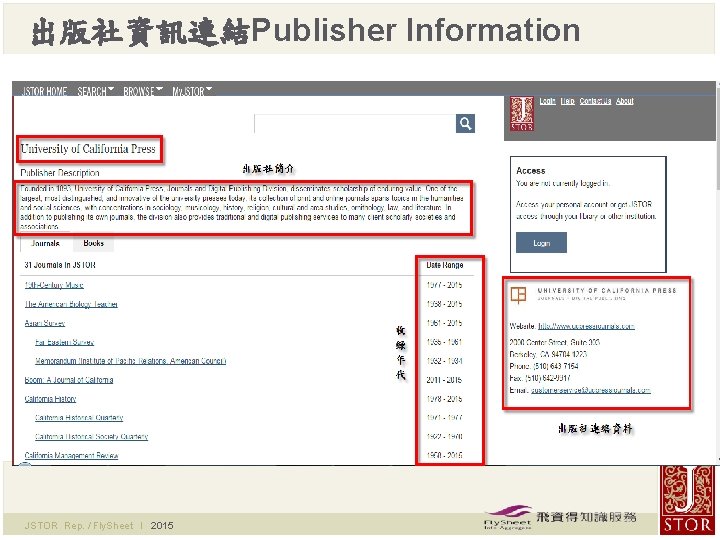
Task: Click the University of California Press logo icon
Action: [518, 295]
